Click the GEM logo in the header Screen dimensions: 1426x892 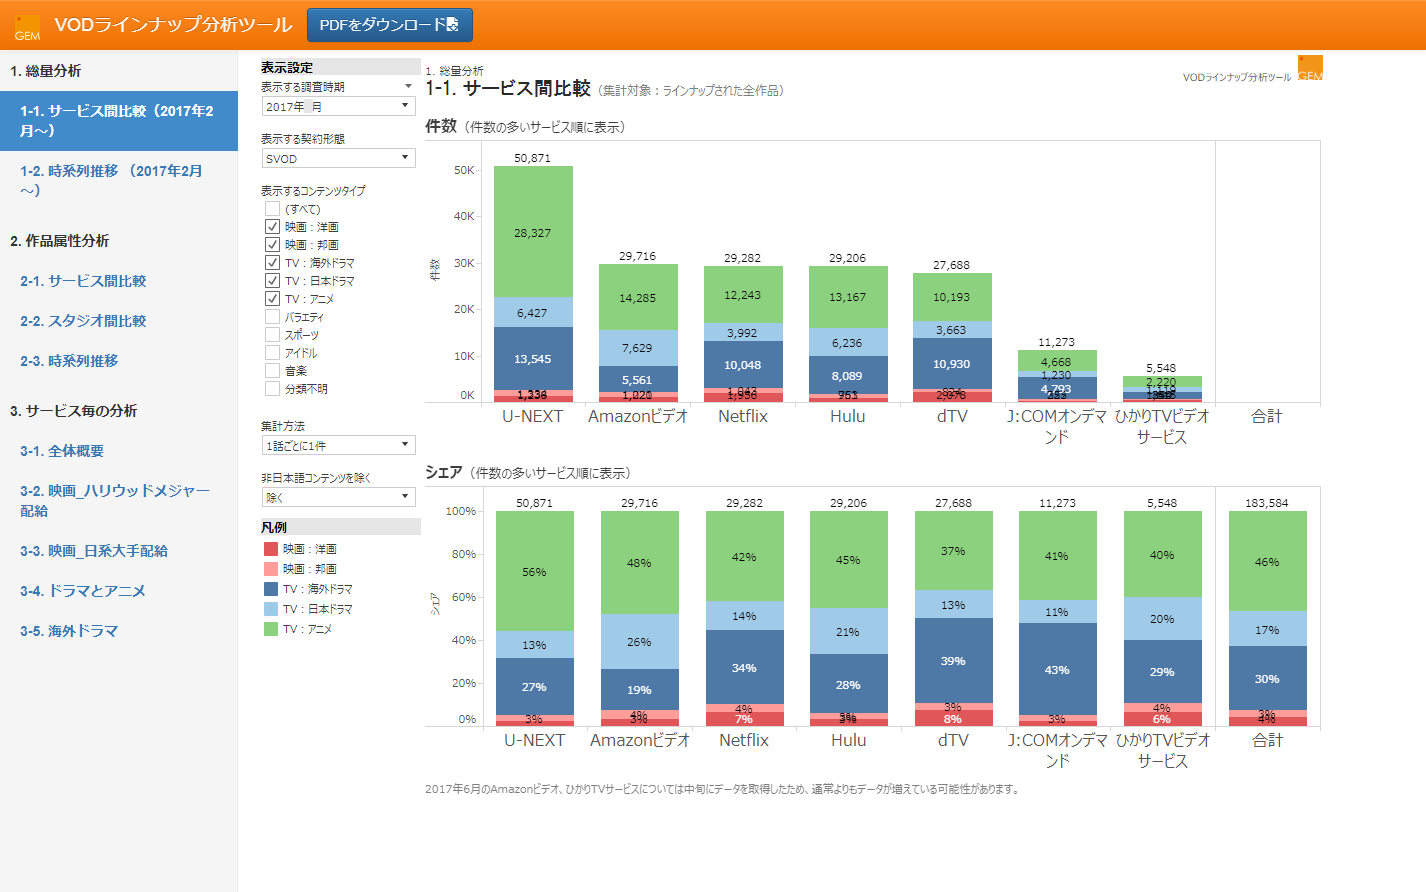click(x=27, y=27)
